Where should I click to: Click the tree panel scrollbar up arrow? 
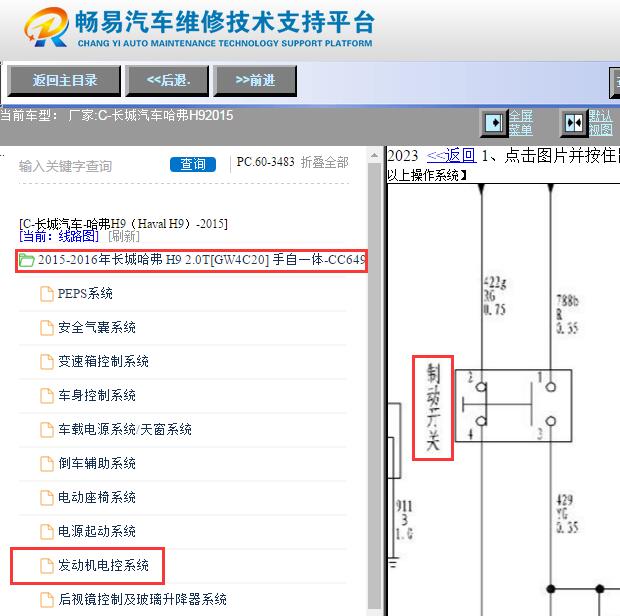point(374,155)
